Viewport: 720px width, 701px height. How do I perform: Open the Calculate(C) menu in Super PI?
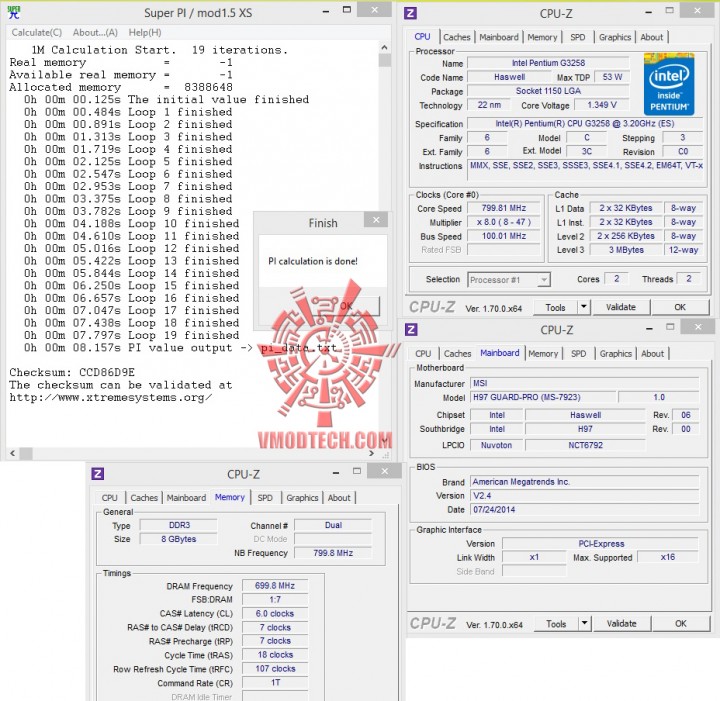tap(37, 33)
